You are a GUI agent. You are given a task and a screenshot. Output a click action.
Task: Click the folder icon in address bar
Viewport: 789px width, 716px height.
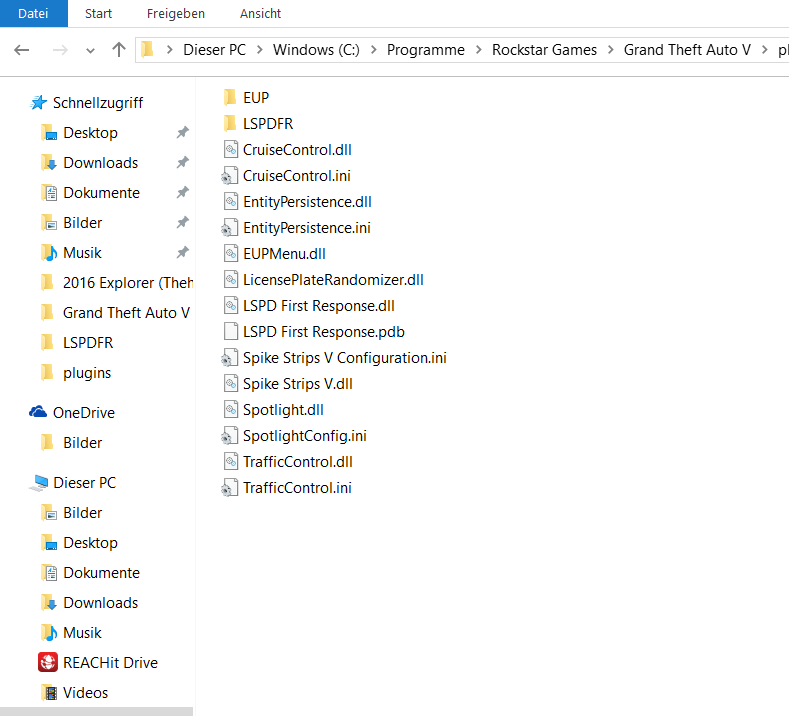pos(147,49)
